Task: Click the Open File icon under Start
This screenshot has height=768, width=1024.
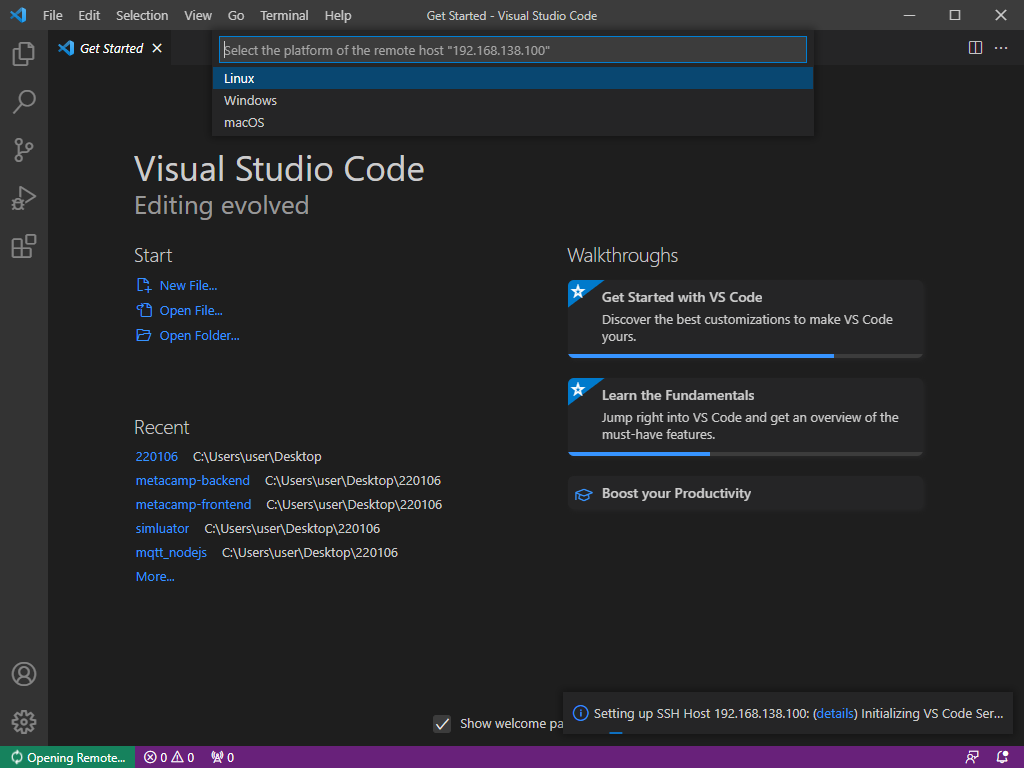Action: [x=144, y=310]
